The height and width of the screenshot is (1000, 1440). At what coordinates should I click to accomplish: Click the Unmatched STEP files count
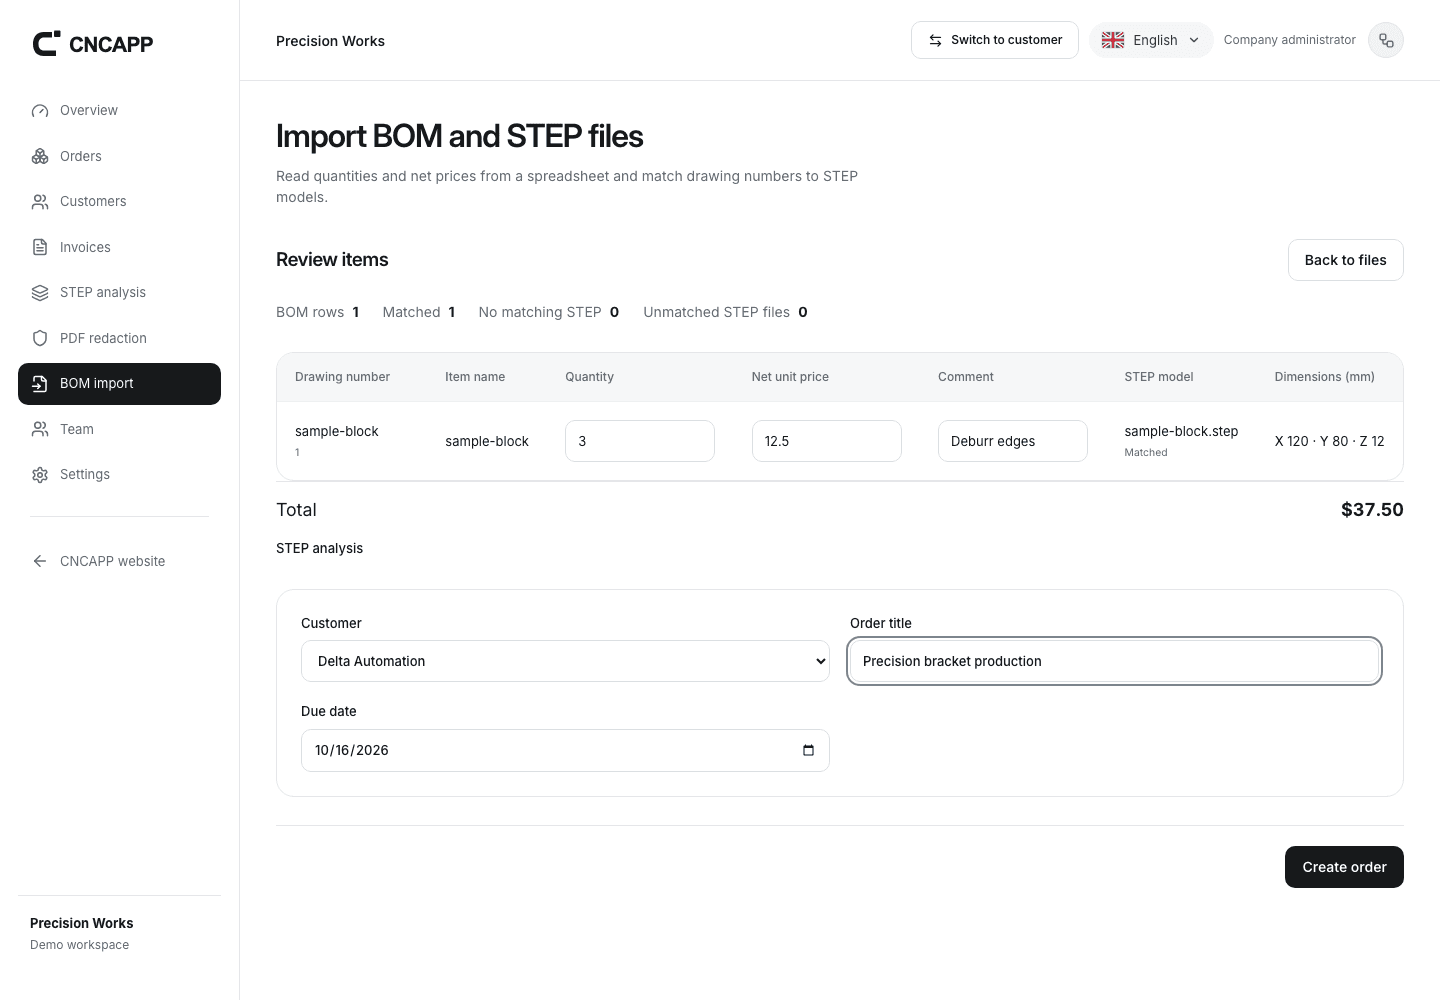point(725,312)
